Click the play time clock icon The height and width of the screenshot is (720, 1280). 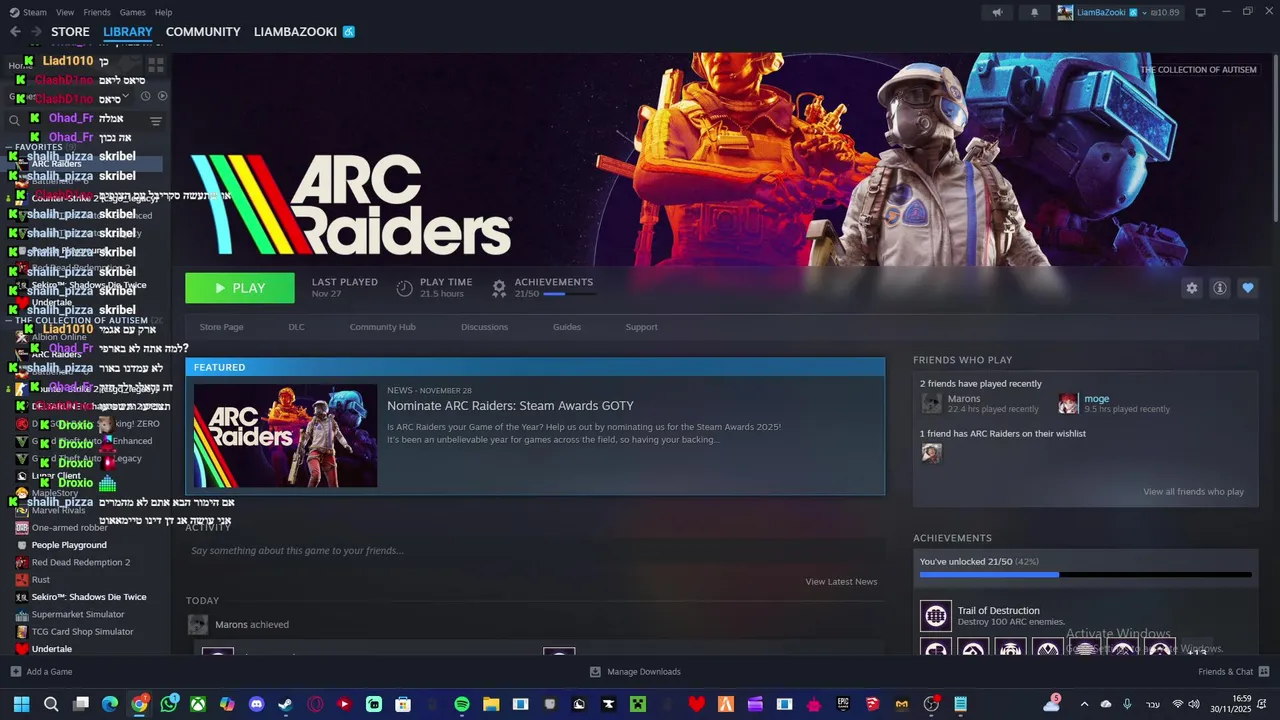pyautogui.click(x=404, y=288)
